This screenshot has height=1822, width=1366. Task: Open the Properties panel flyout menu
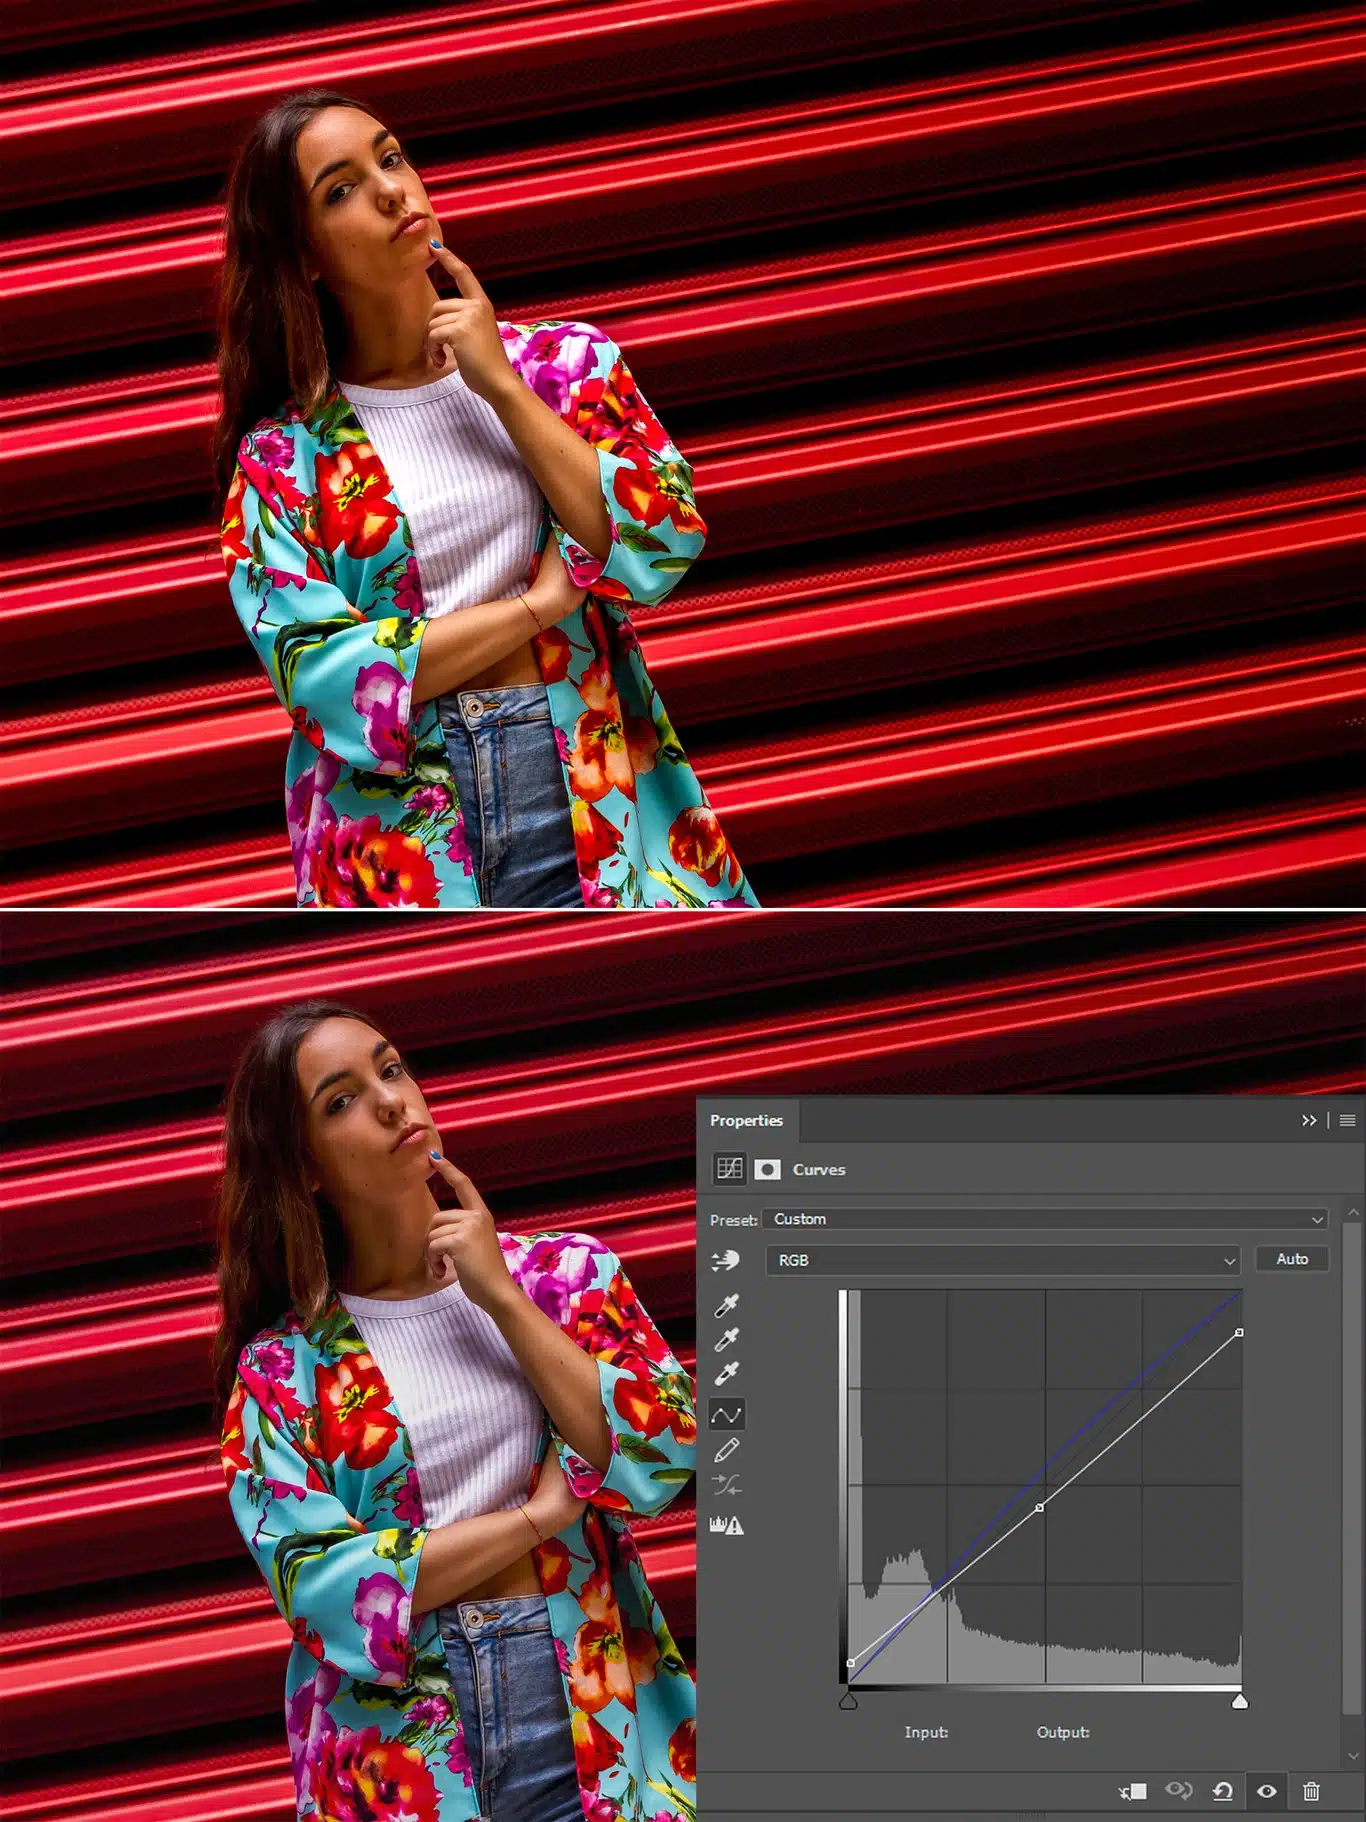(x=1347, y=1120)
